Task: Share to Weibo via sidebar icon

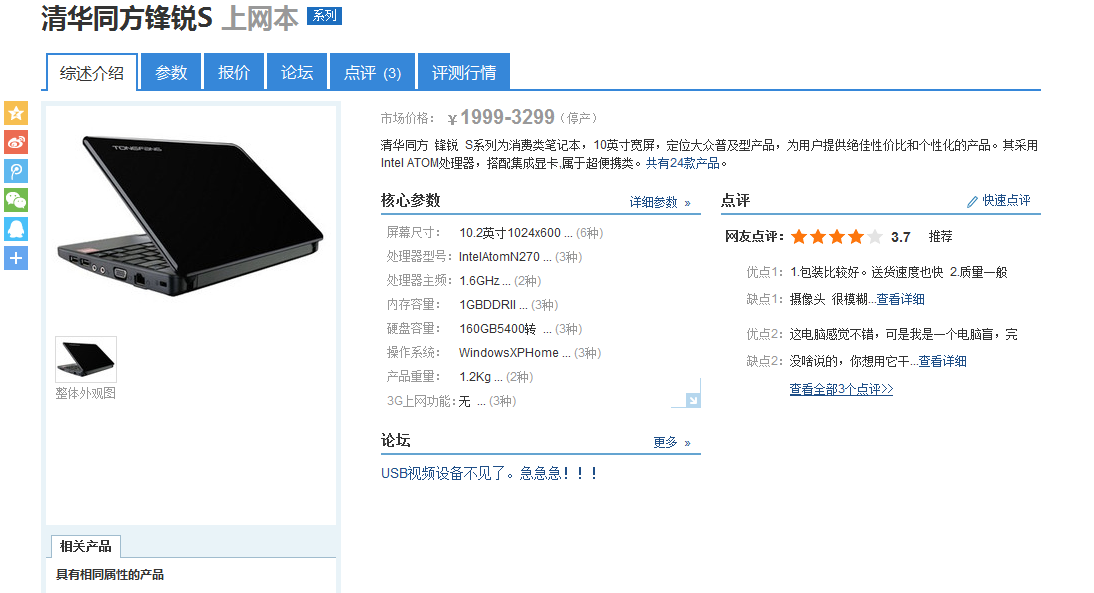Action: pos(16,142)
